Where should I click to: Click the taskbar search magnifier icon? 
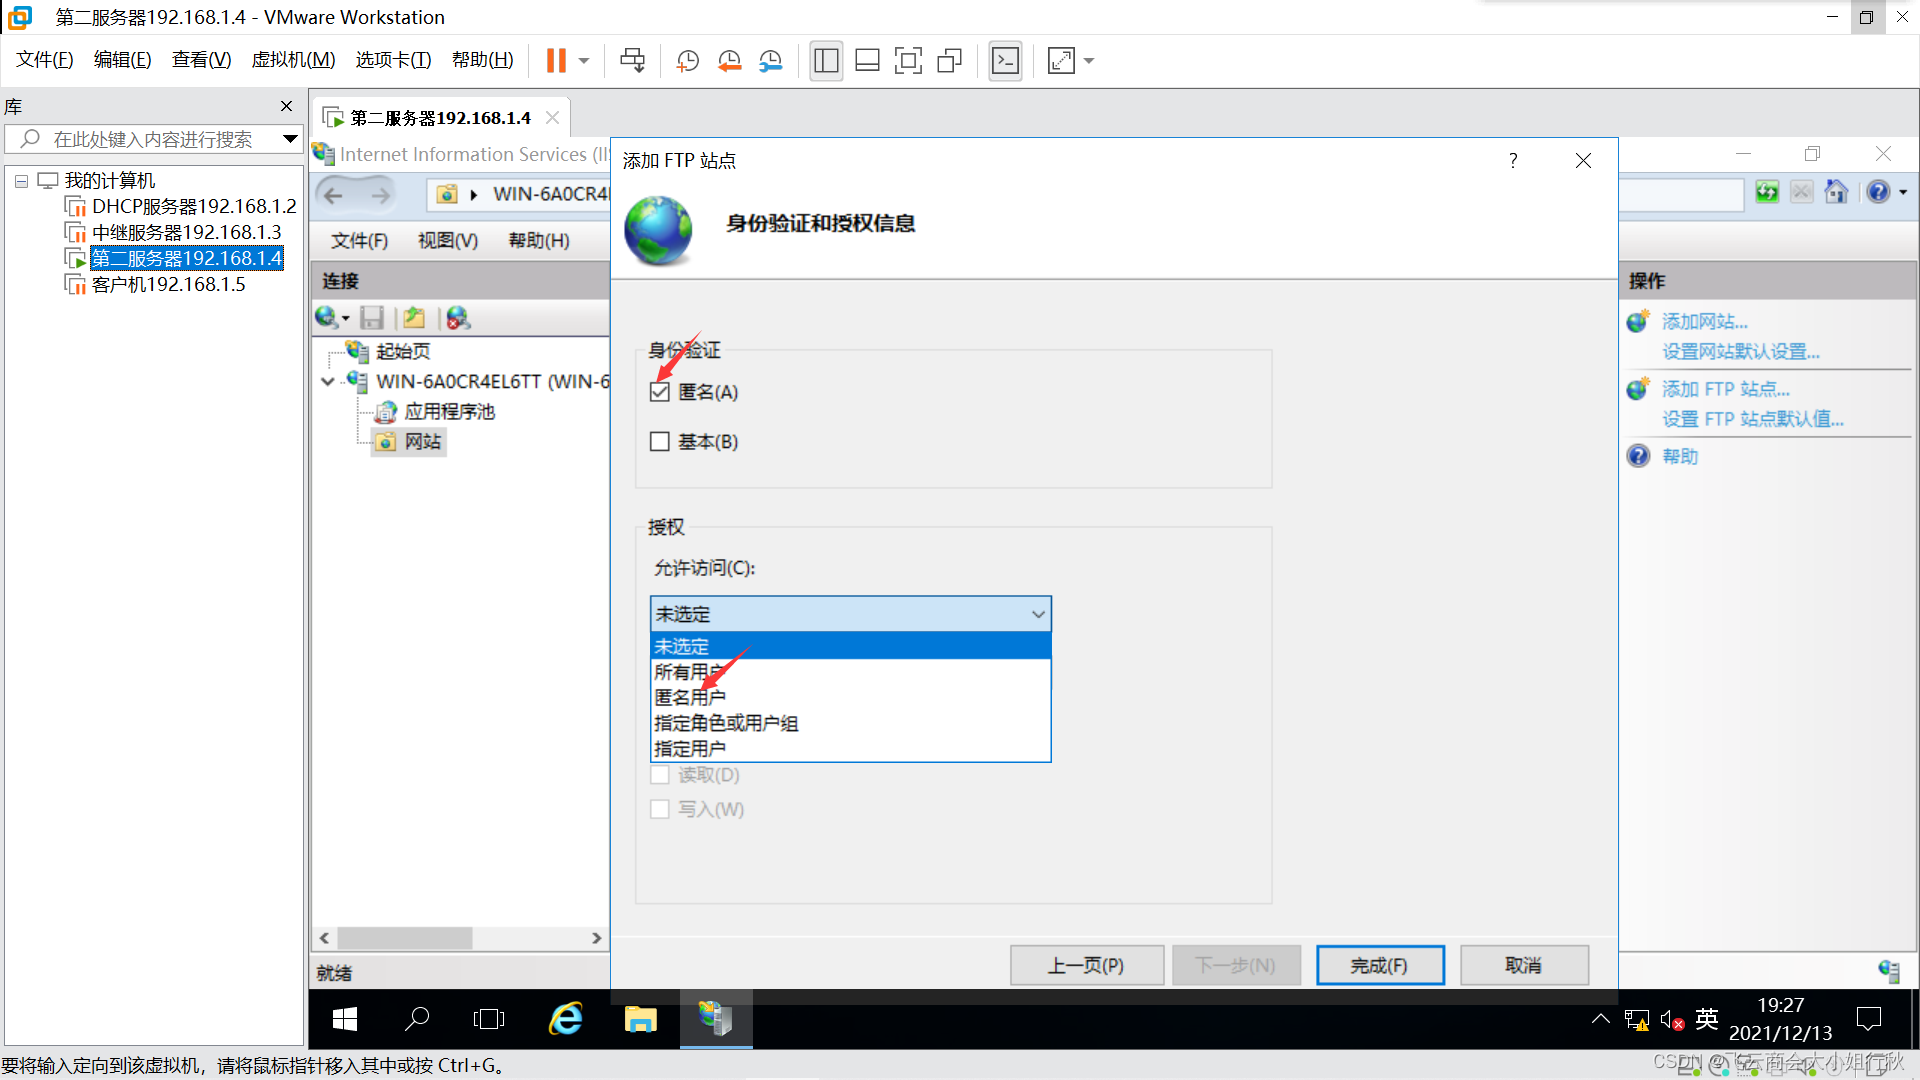pyautogui.click(x=417, y=1019)
